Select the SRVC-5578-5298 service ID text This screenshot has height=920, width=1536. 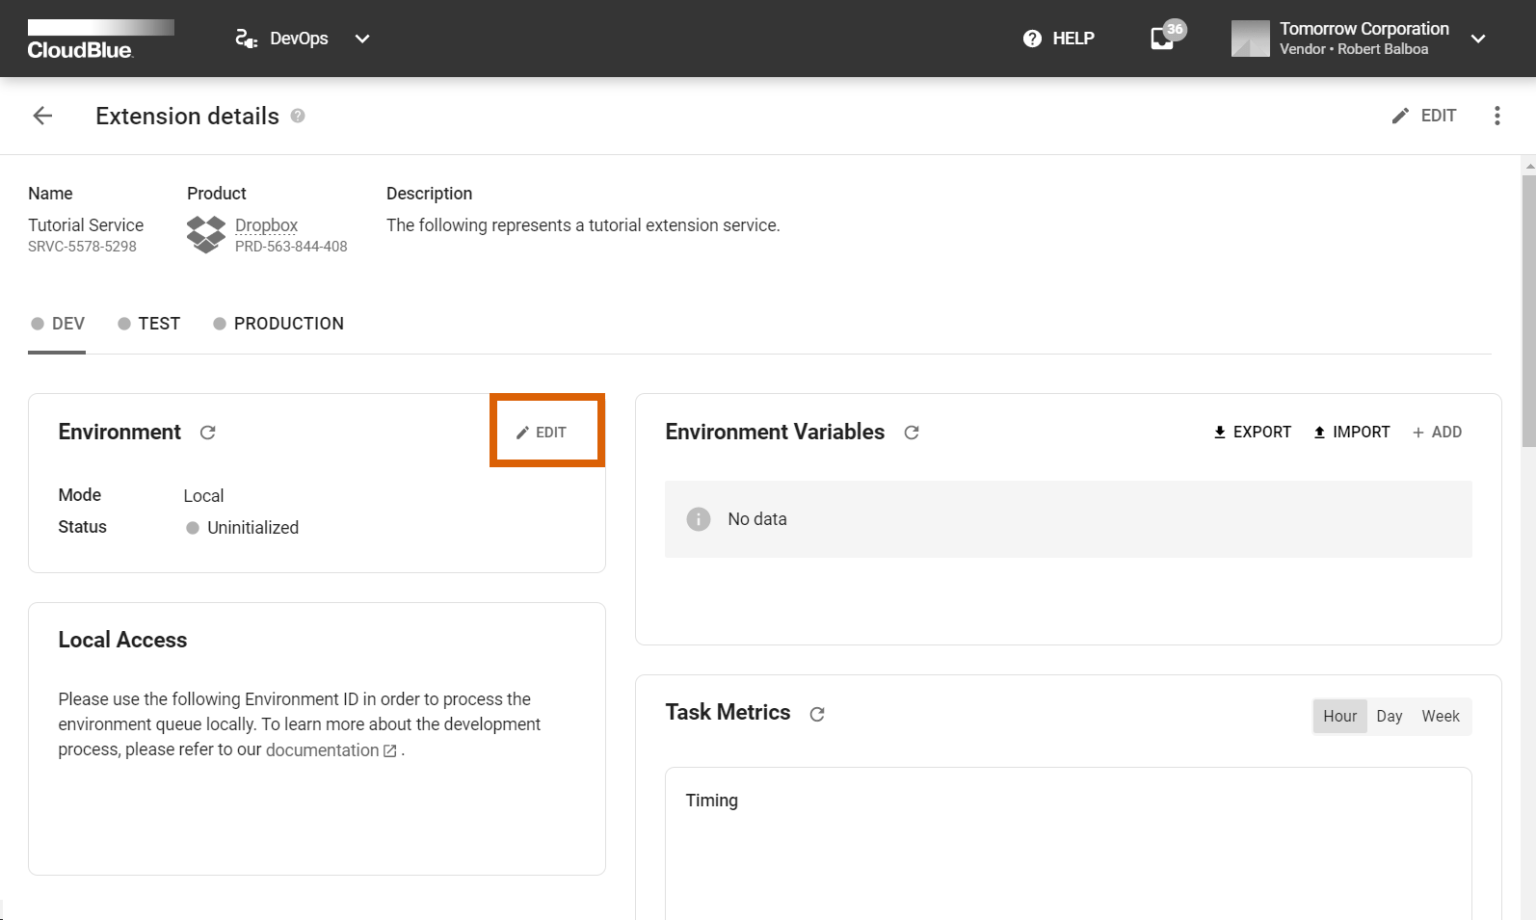pos(82,247)
